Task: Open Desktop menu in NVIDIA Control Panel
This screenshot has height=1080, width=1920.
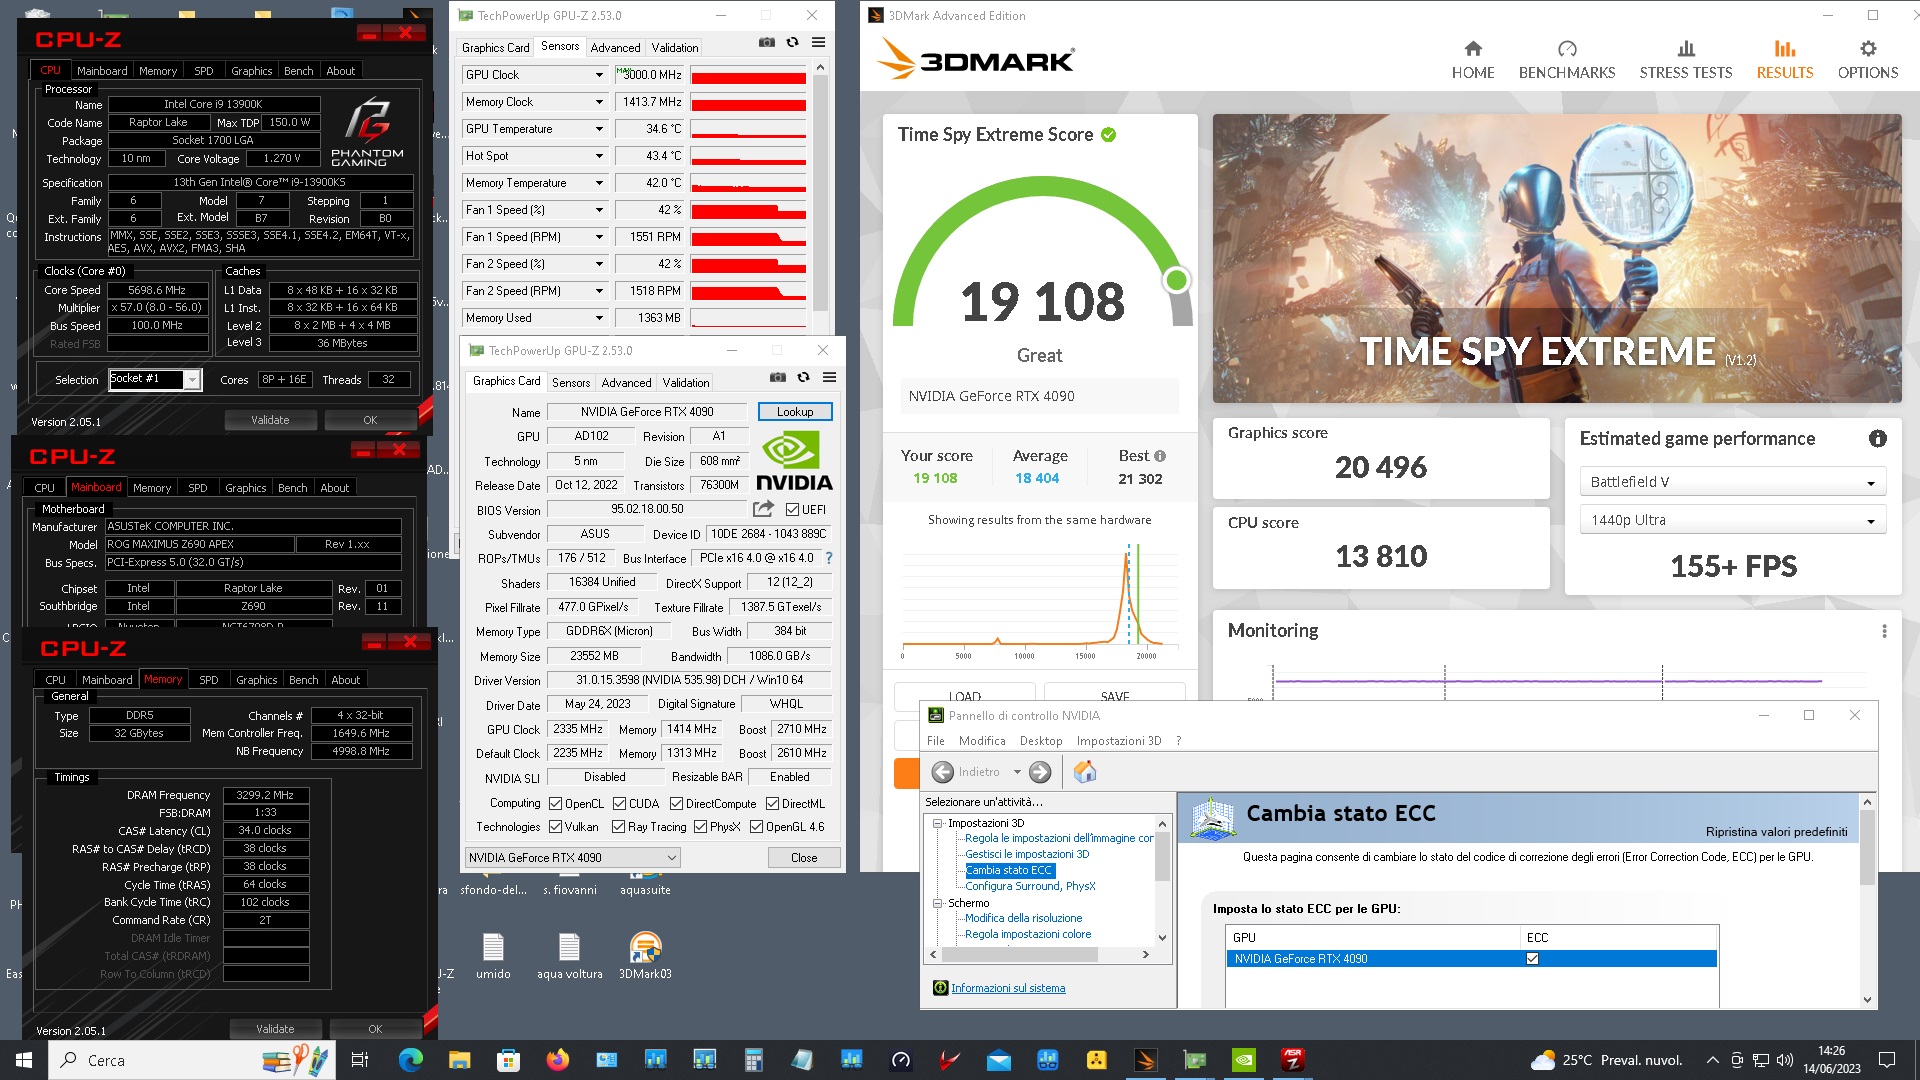Action: click(x=1040, y=741)
